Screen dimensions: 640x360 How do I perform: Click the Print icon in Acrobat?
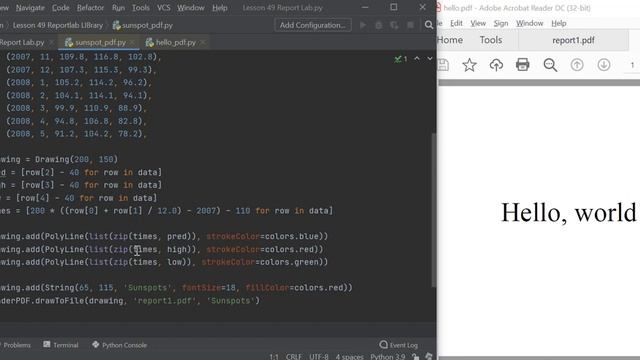tap(523, 64)
